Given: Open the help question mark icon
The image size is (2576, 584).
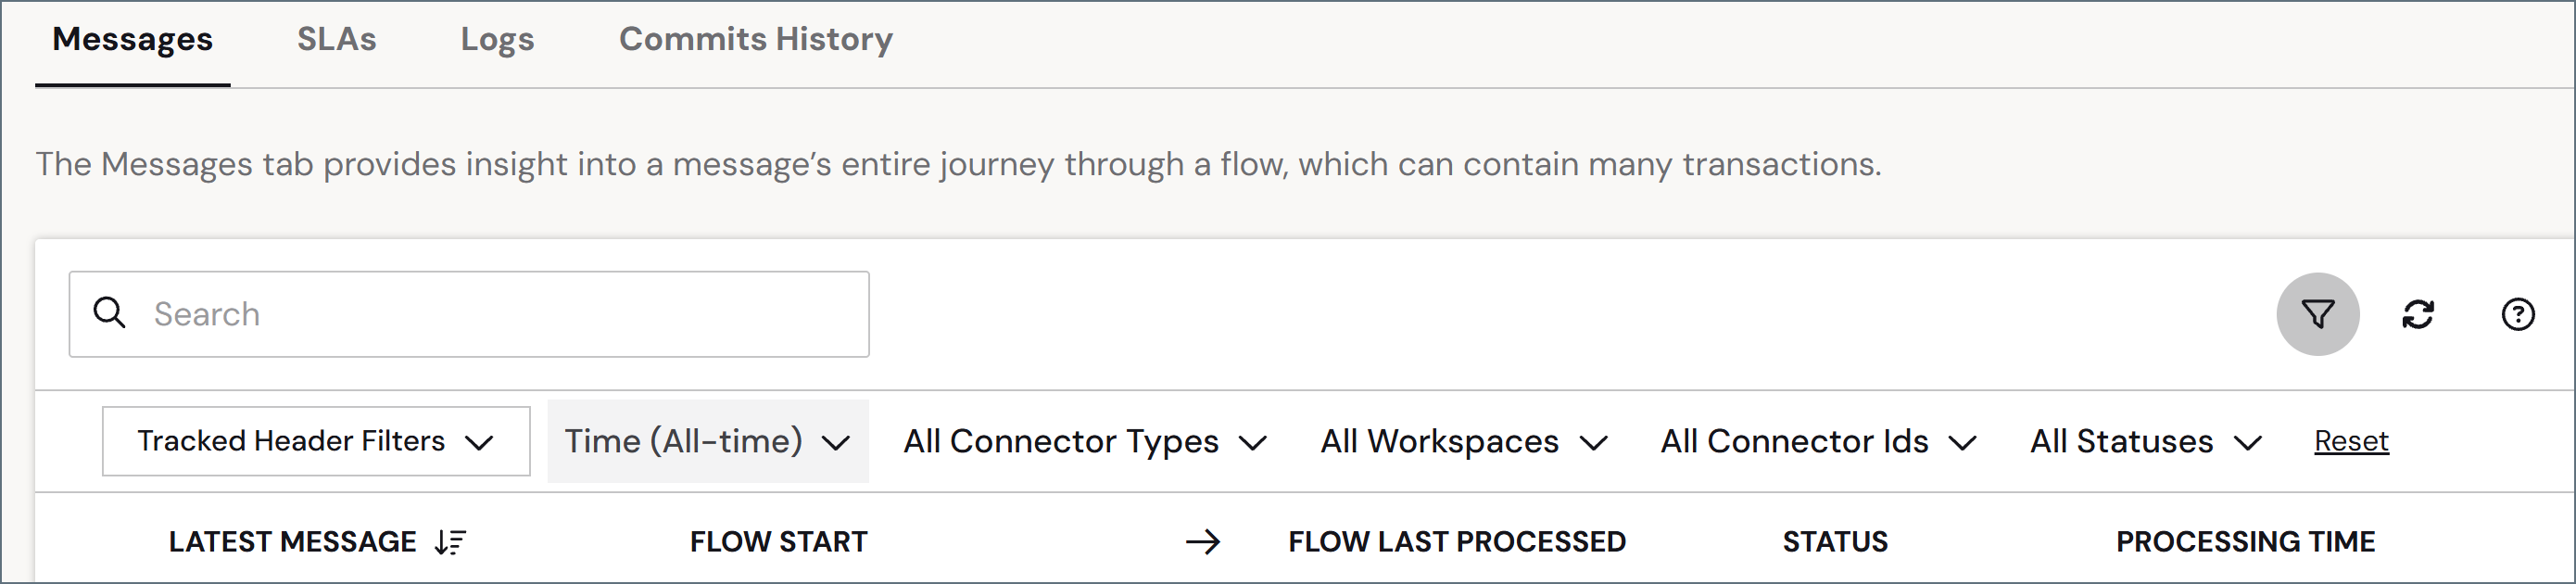Looking at the screenshot, I should tap(2517, 314).
